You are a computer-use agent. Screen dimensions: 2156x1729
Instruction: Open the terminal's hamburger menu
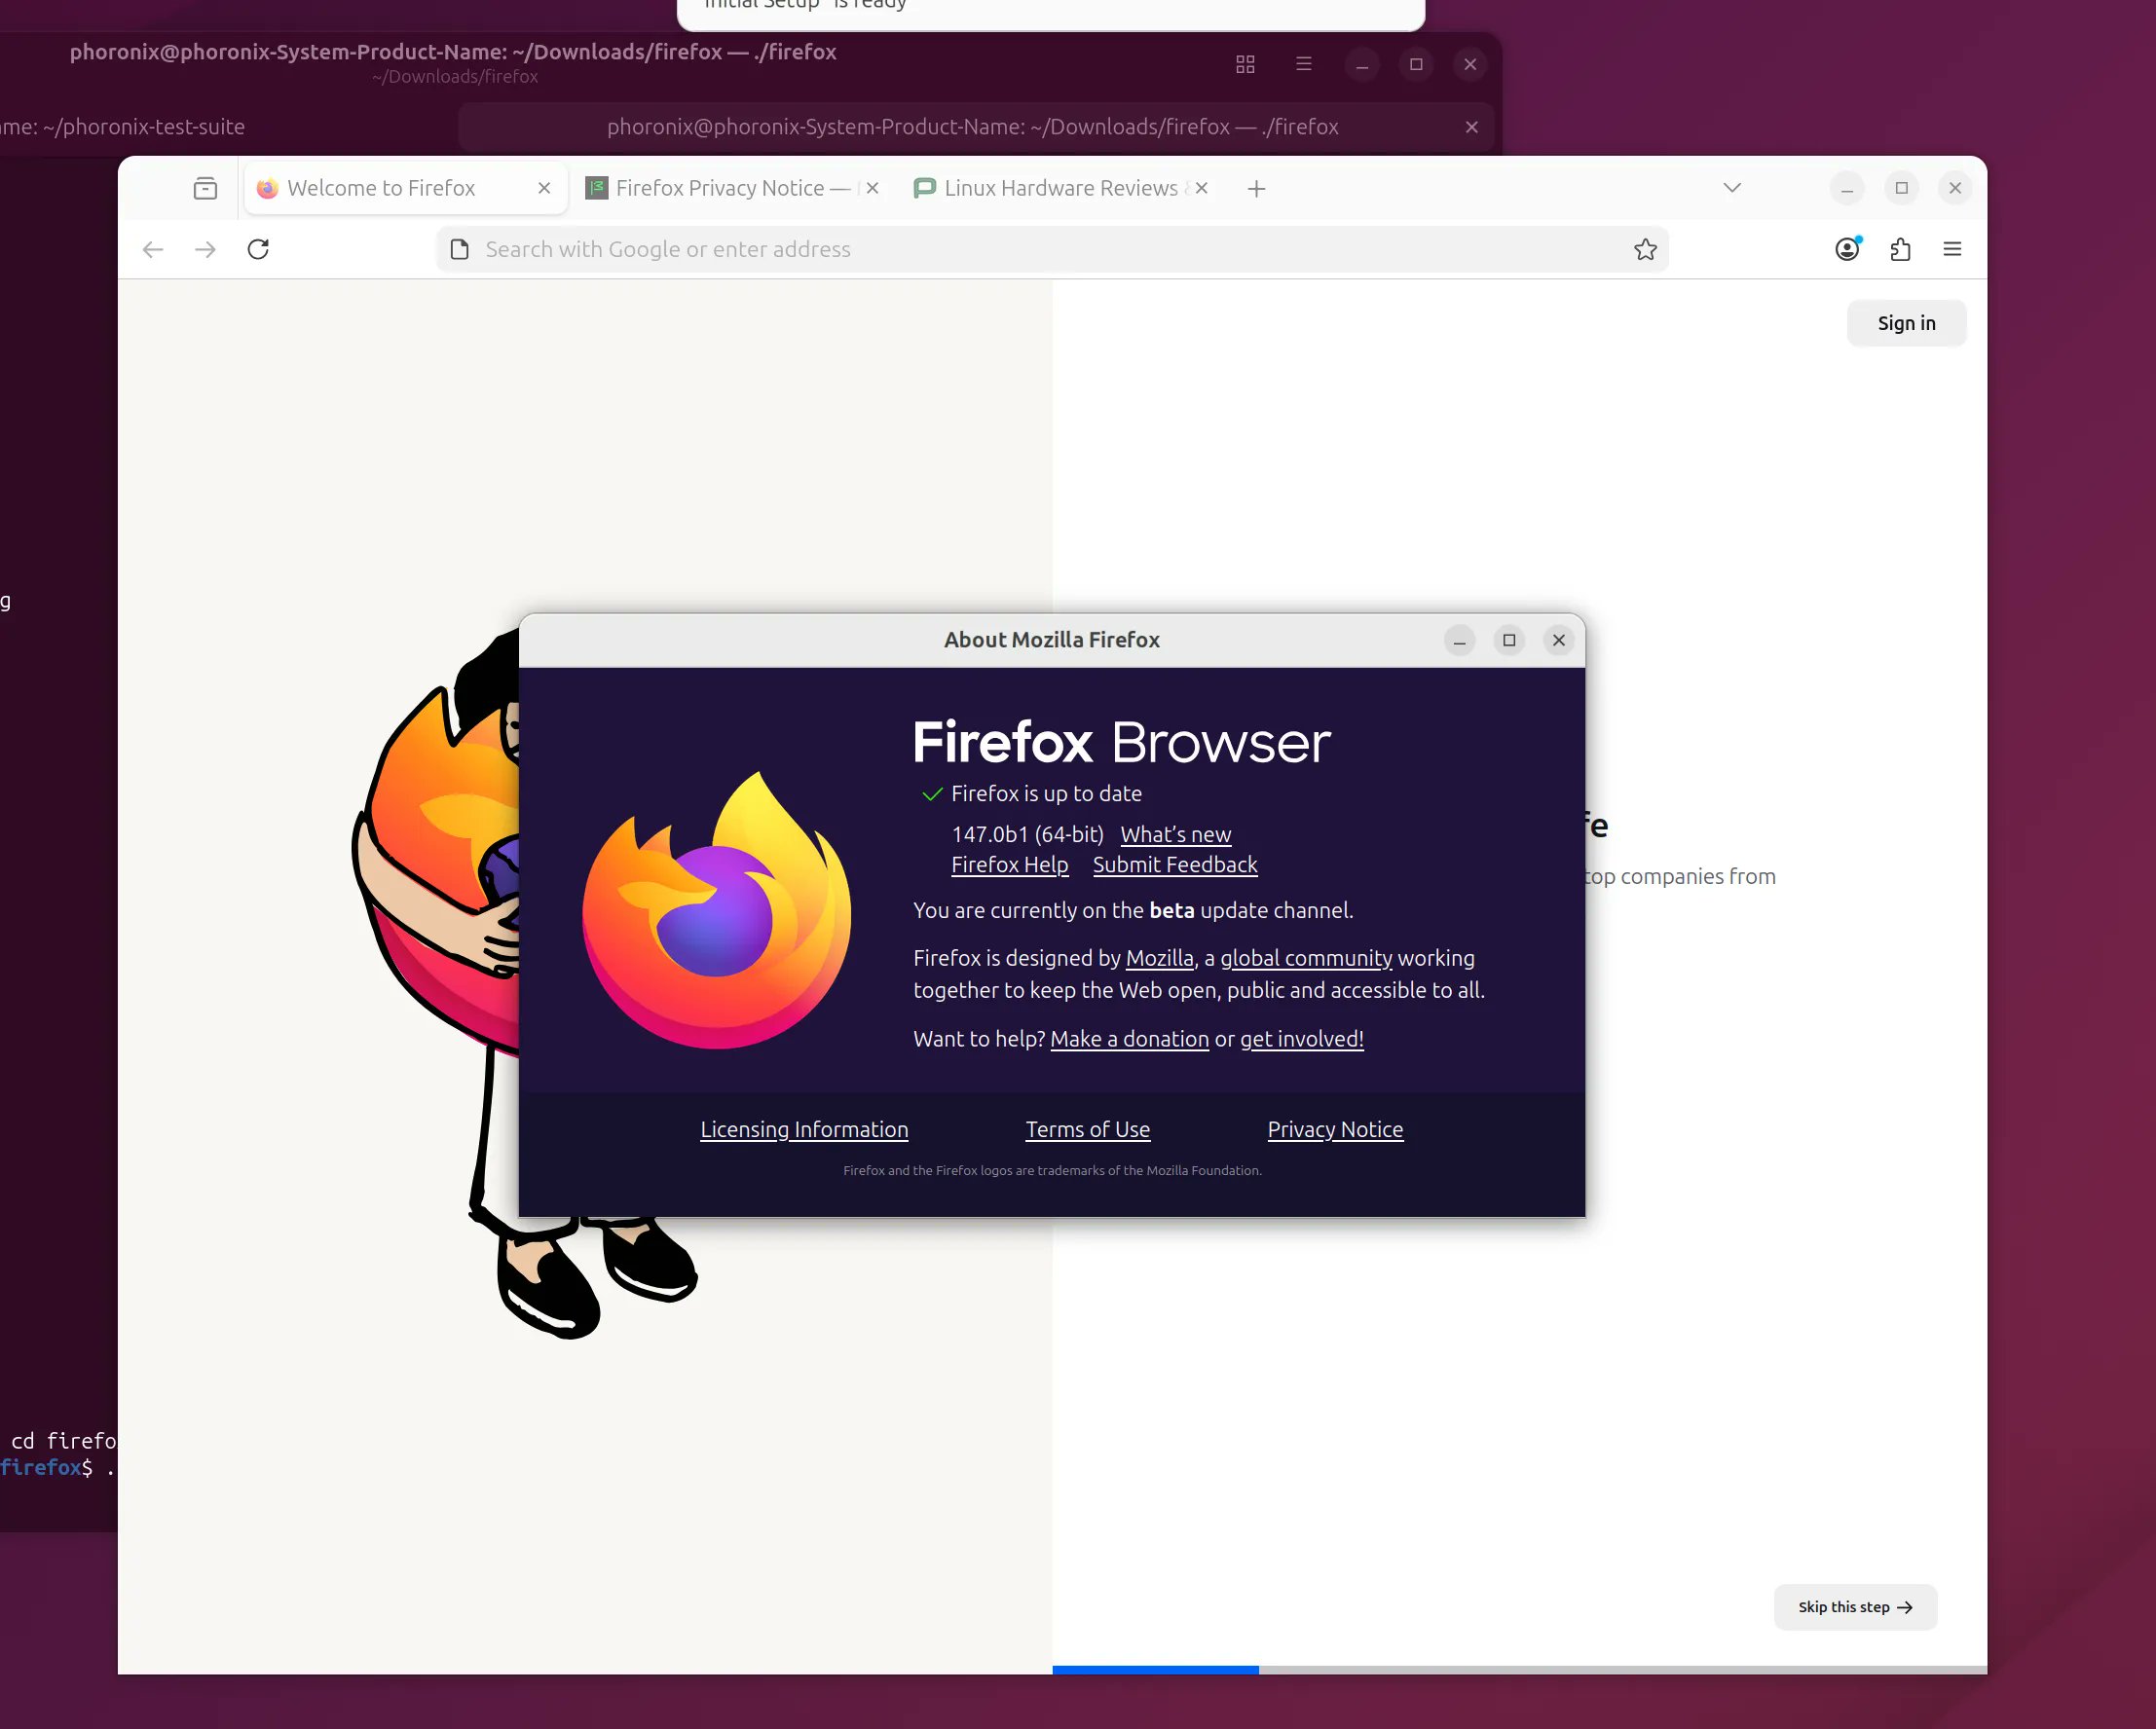click(1302, 63)
